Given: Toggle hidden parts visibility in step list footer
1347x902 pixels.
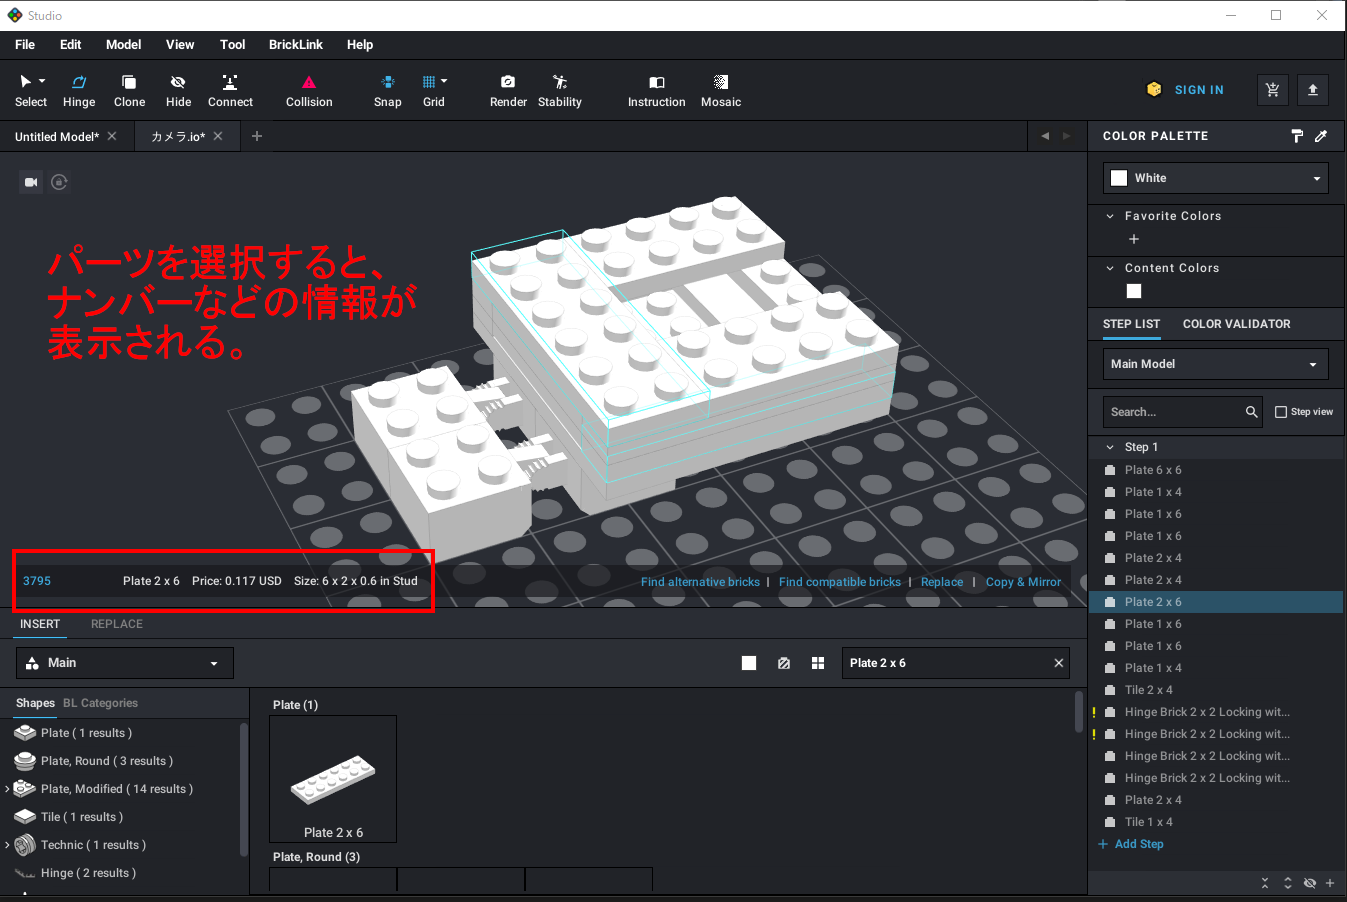Looking at the screenshot, I should (1309, 883).
